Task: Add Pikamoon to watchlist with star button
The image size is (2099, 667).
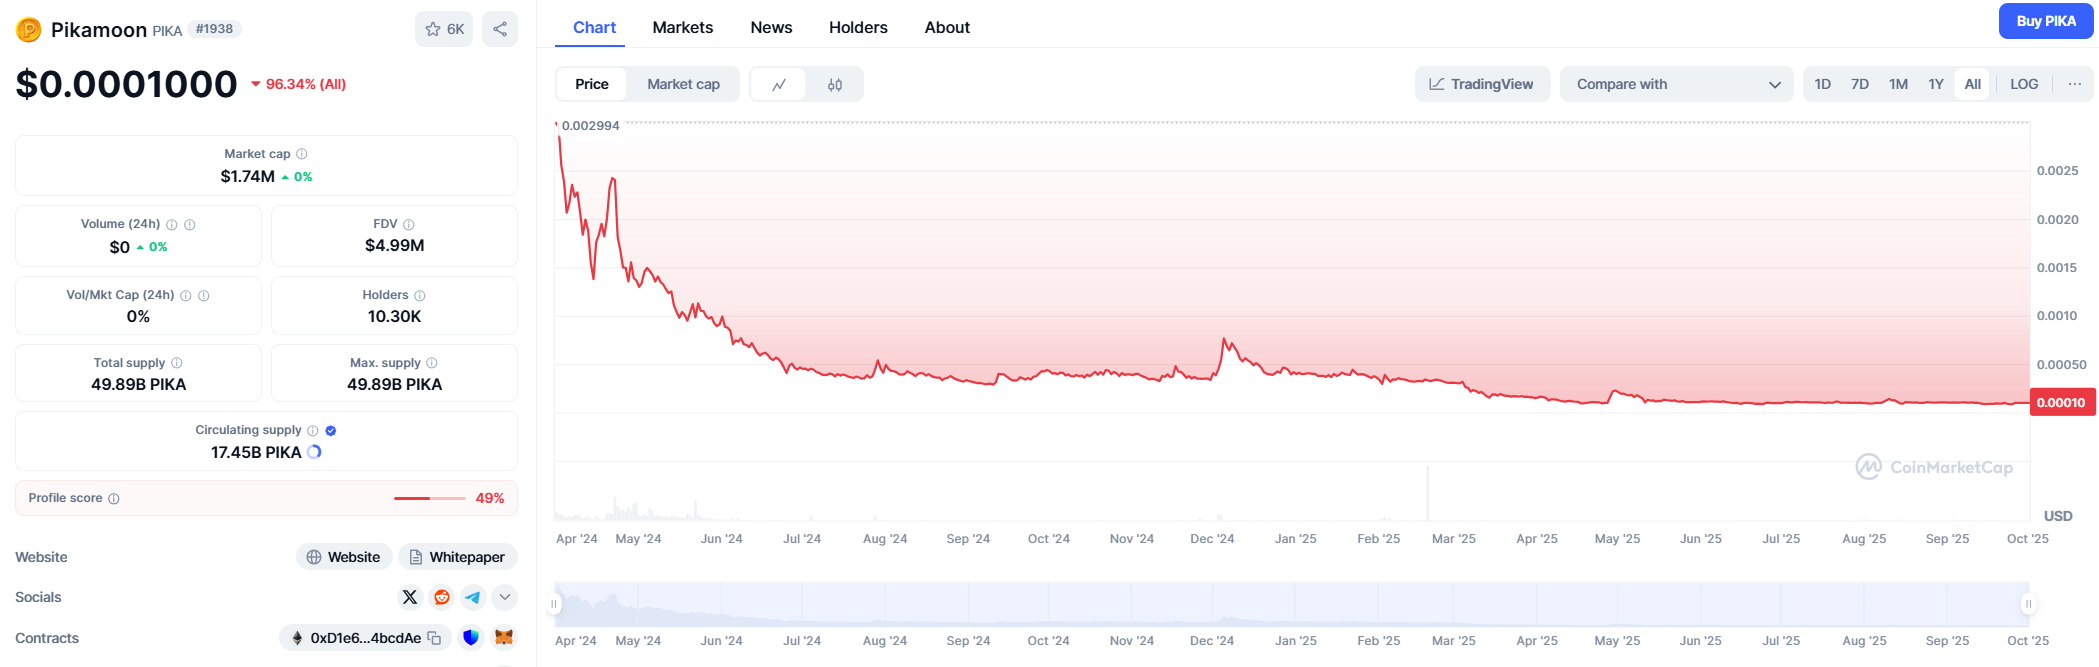Action: (x=444, y=29)
